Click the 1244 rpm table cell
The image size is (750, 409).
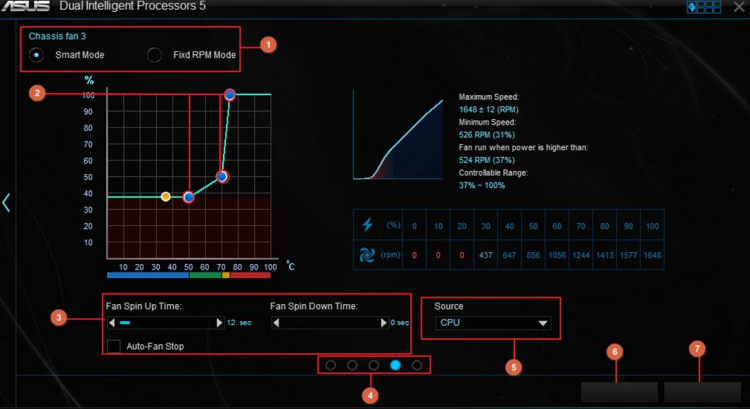[581, 255]
